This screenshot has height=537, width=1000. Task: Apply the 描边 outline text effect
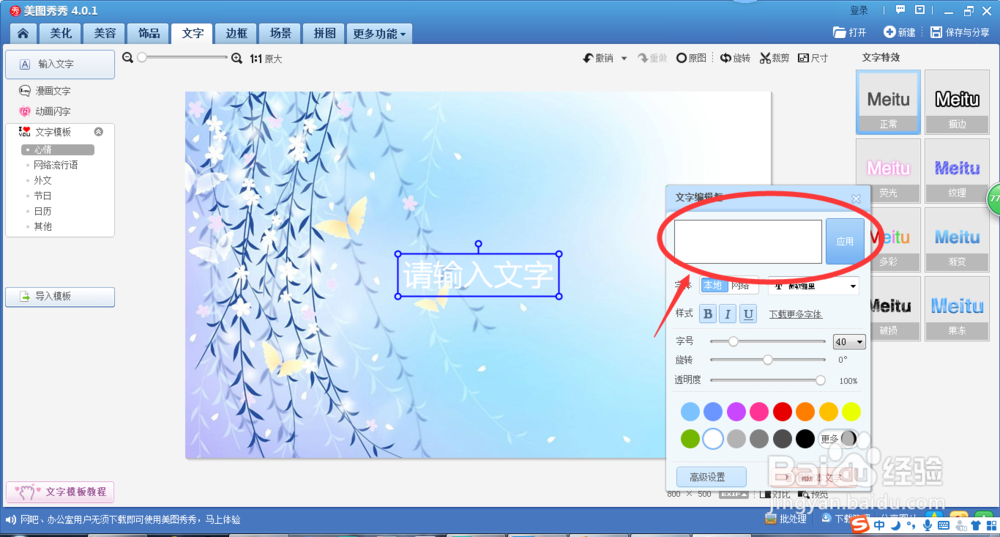[x=957, y=102]
